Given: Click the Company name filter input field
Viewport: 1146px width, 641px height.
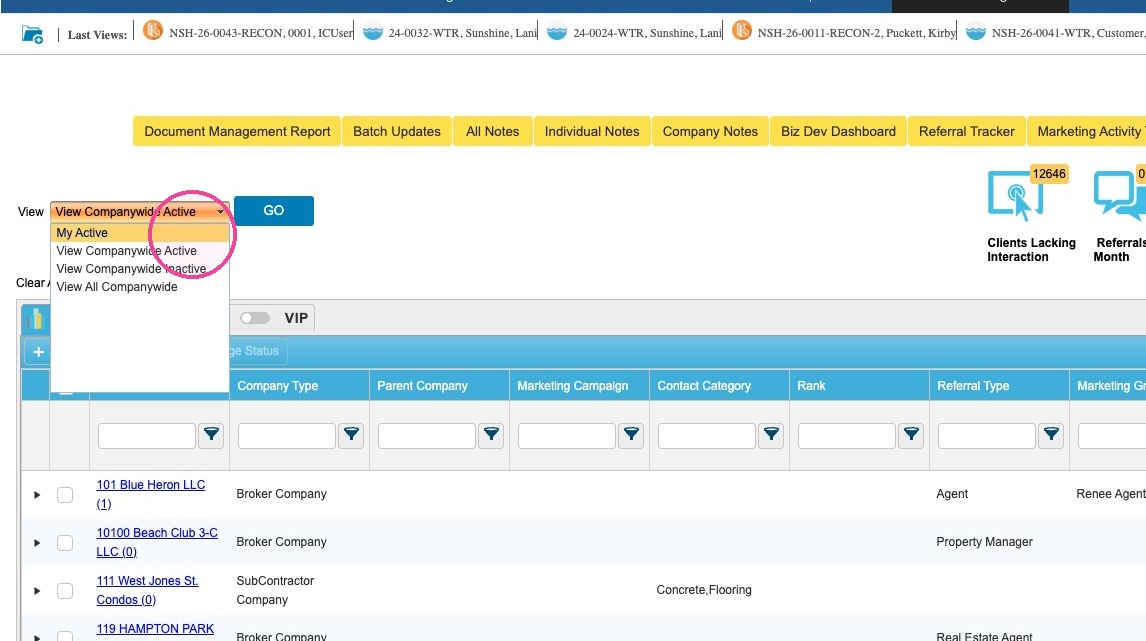Looking at the screenshot, I should [x=147, y=436].
